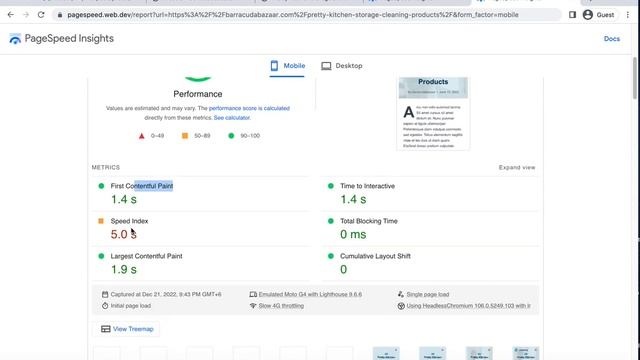The width and height of the screenshot is (640, 360).
Task: Click desktop monitor icon in tab
Action: (x=326, y=66)
